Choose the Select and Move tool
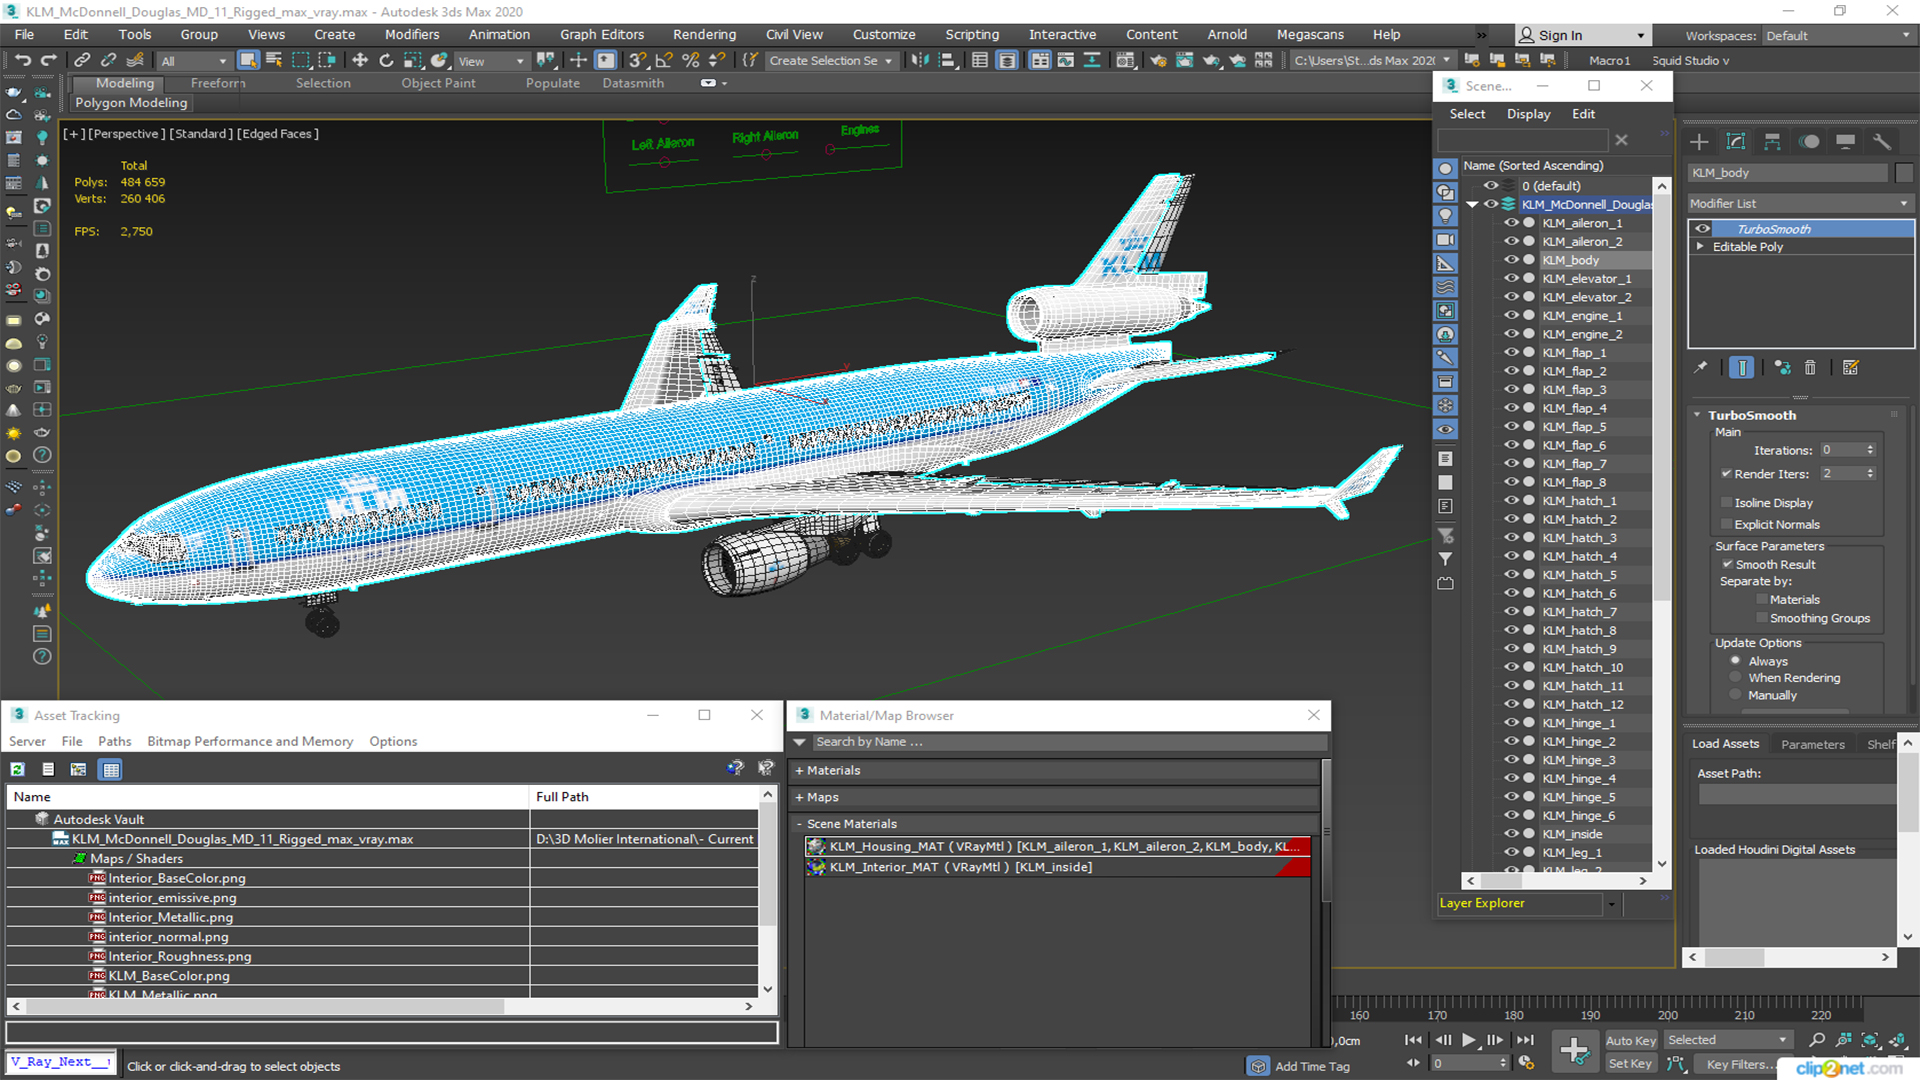The height and width of the screenshot is (1080, 1920). pyautogui.click(x=360, y=60)
